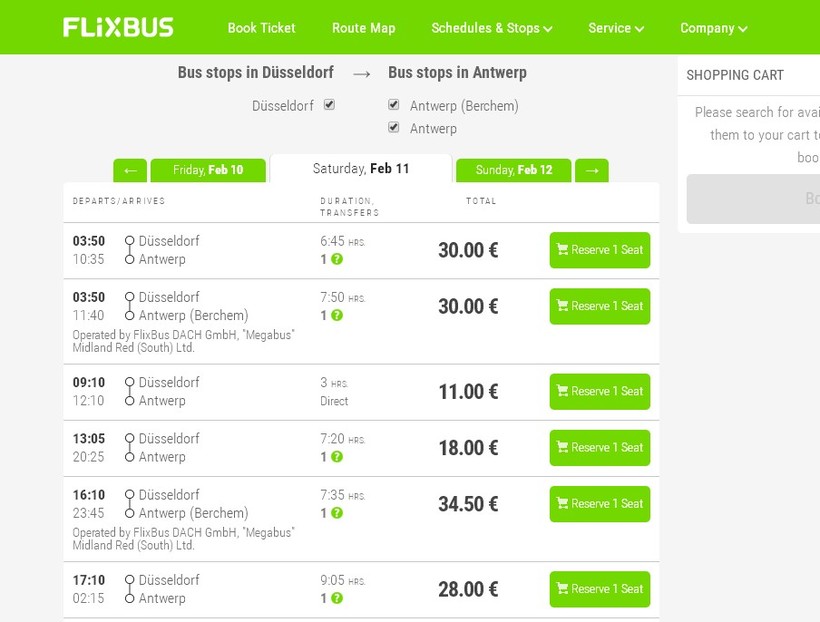The width and height of the screenshot is (820, 622).
Task: Click transfer info icon for 7:20 hrs trip
Action: click(337, 457)
